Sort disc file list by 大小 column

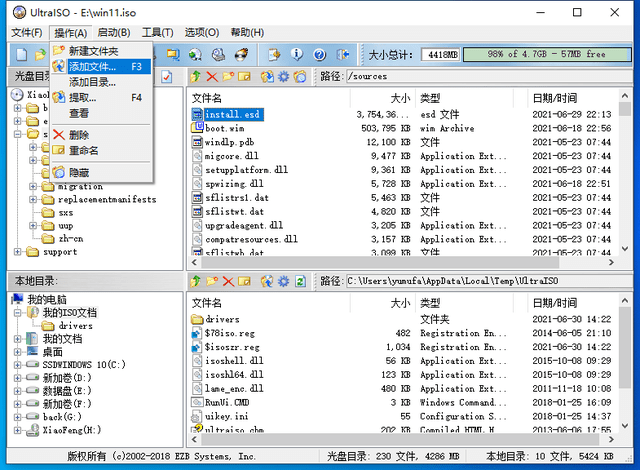point(382,98)
